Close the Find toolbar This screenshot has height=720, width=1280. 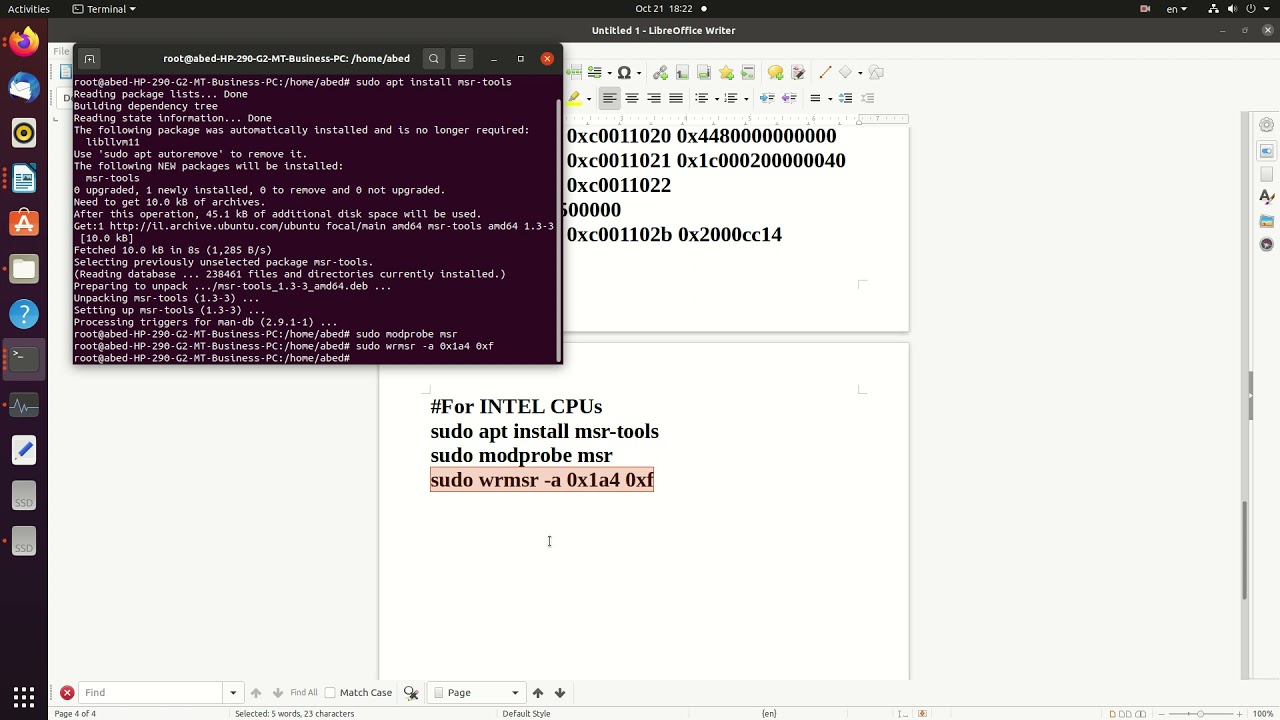[x=67, y=692]
